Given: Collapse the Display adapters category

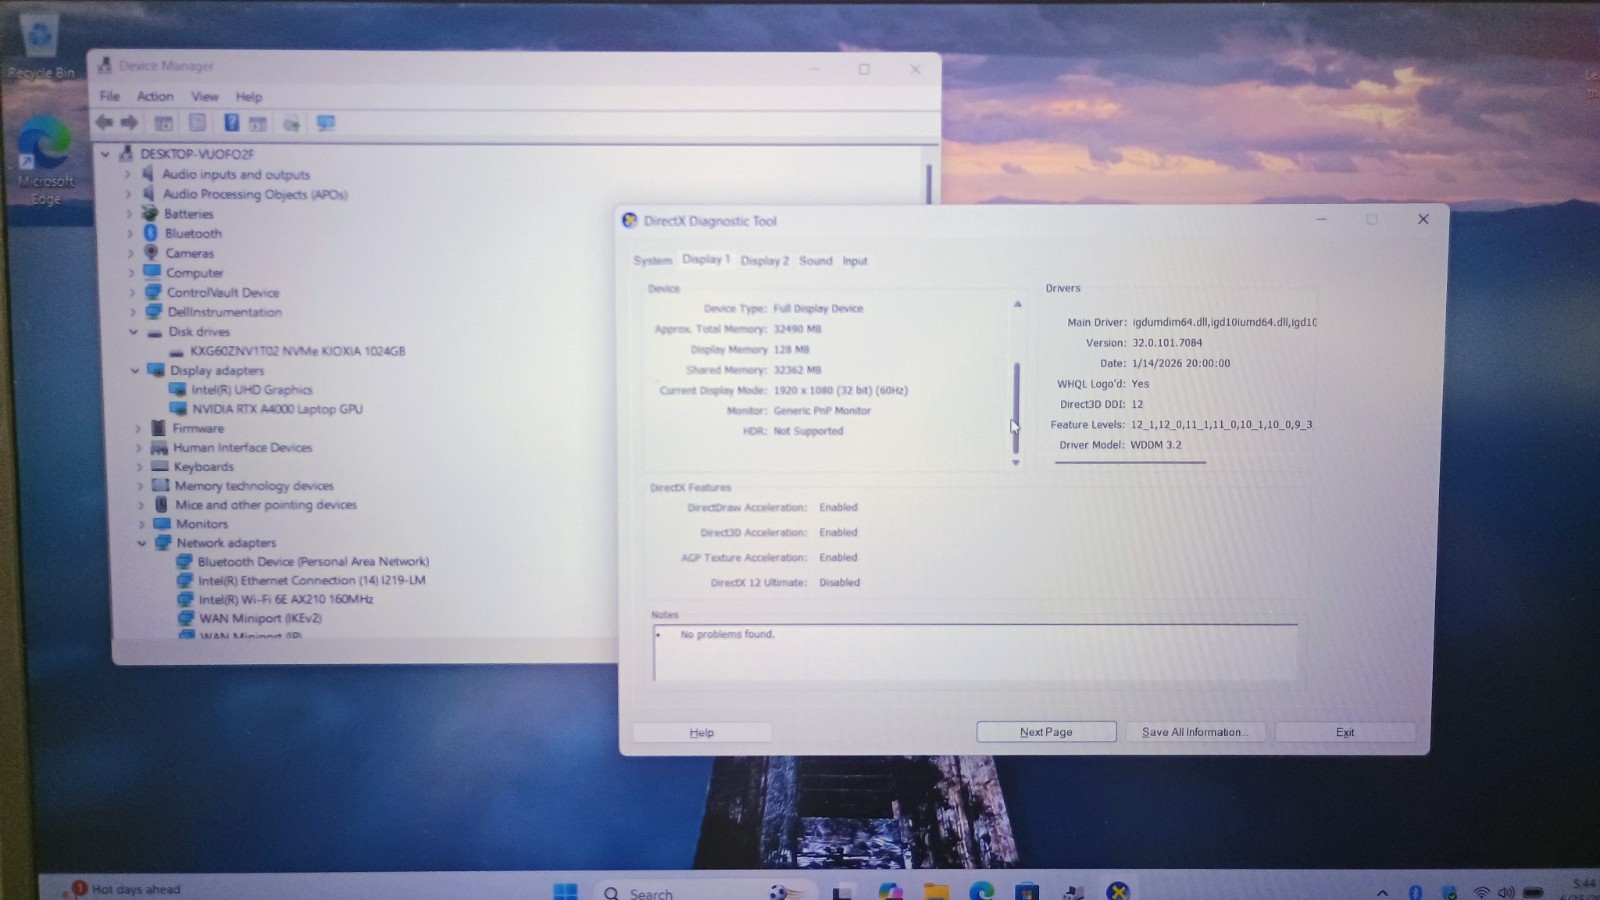Looking at the screenshot, I should (134, 370).
